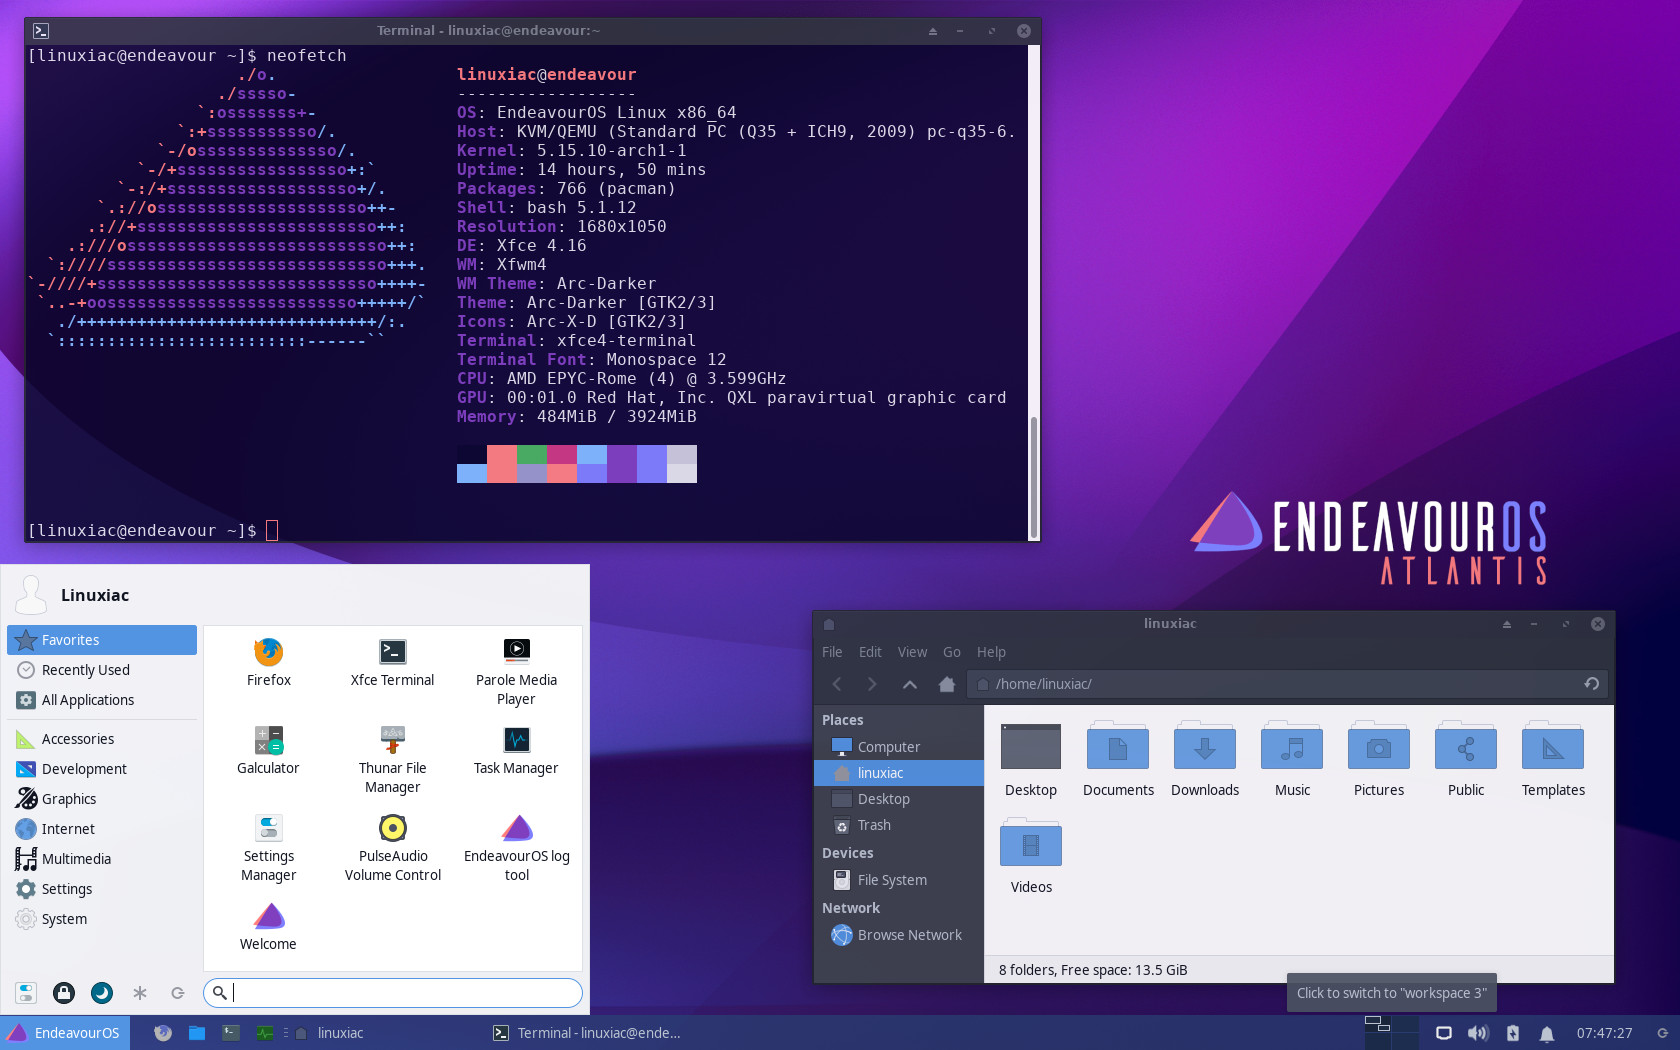Click the terminal launcher in taskbar
Screen dimensions: 1680x1050
[231, 1033]
